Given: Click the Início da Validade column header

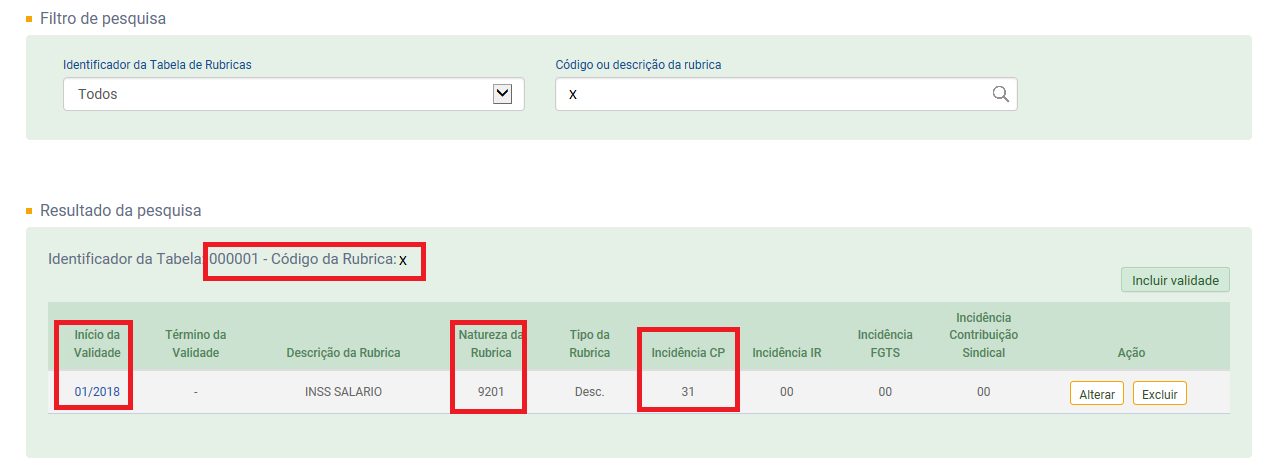Looking at the screenshot, I should coord(97,343).
